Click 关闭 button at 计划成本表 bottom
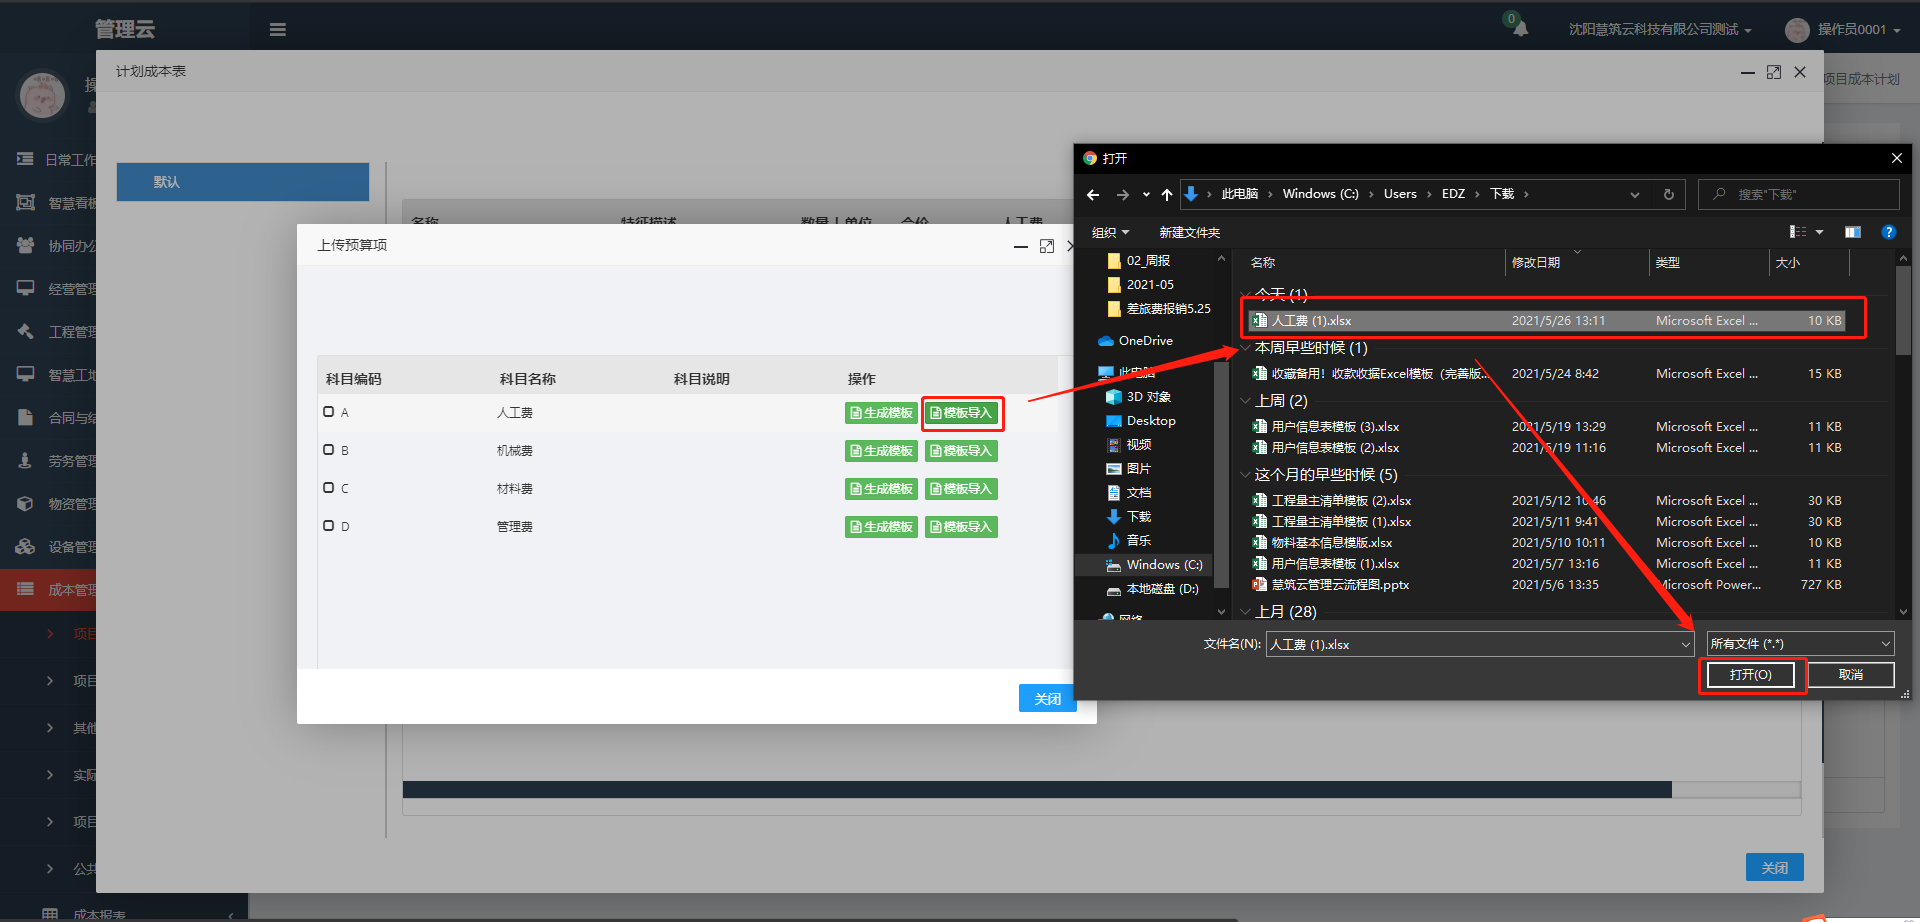Viewport: 1920px width, 922px height. click(x=1774, y=867)
